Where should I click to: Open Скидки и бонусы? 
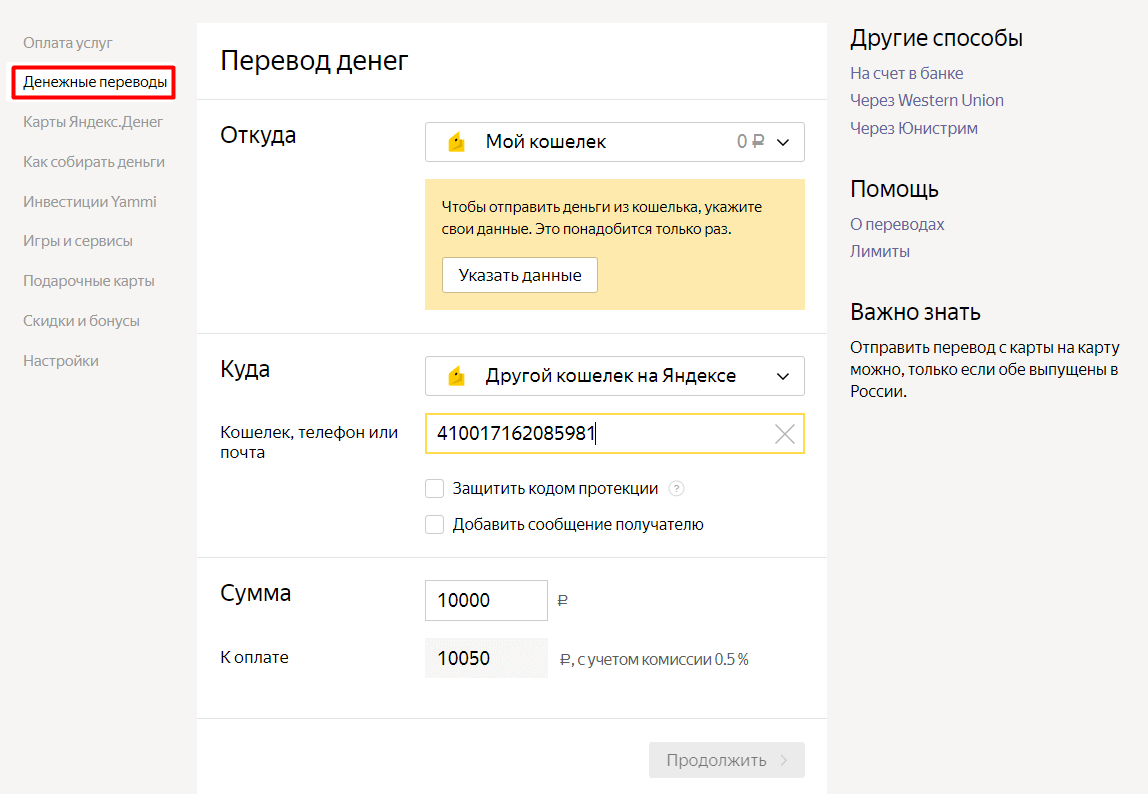[x=81, y=321]
